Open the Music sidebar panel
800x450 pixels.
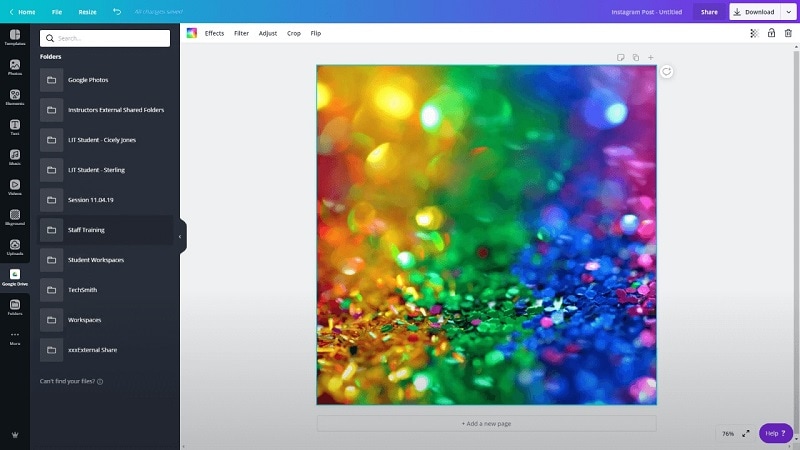coord(15,157)
